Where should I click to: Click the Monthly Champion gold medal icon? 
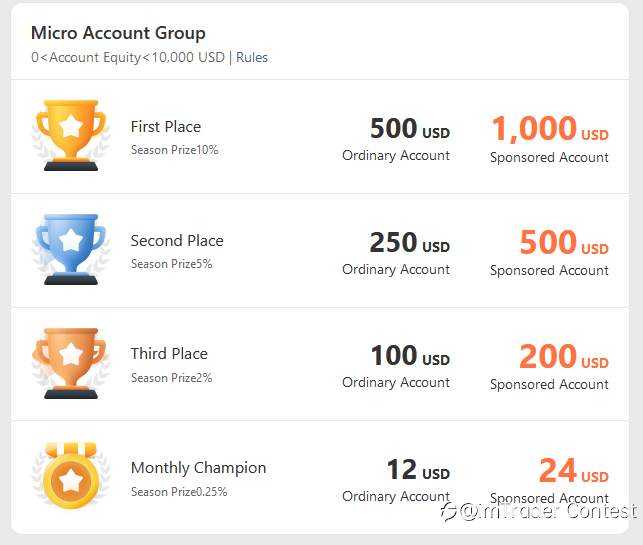point(71,476)
